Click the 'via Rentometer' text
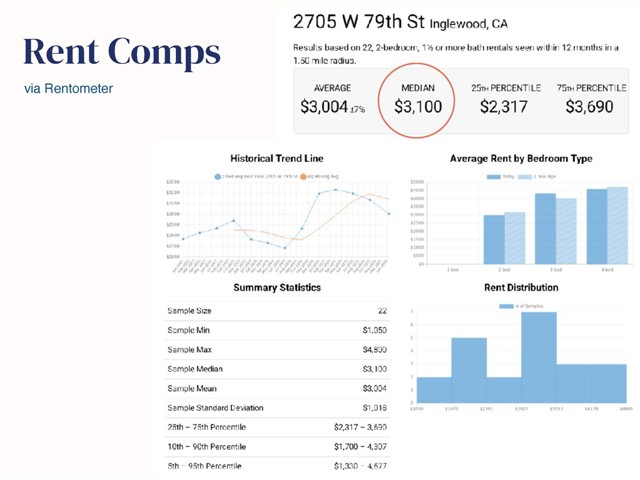Screen dimensions: 640x480 [x=68, y=89]
